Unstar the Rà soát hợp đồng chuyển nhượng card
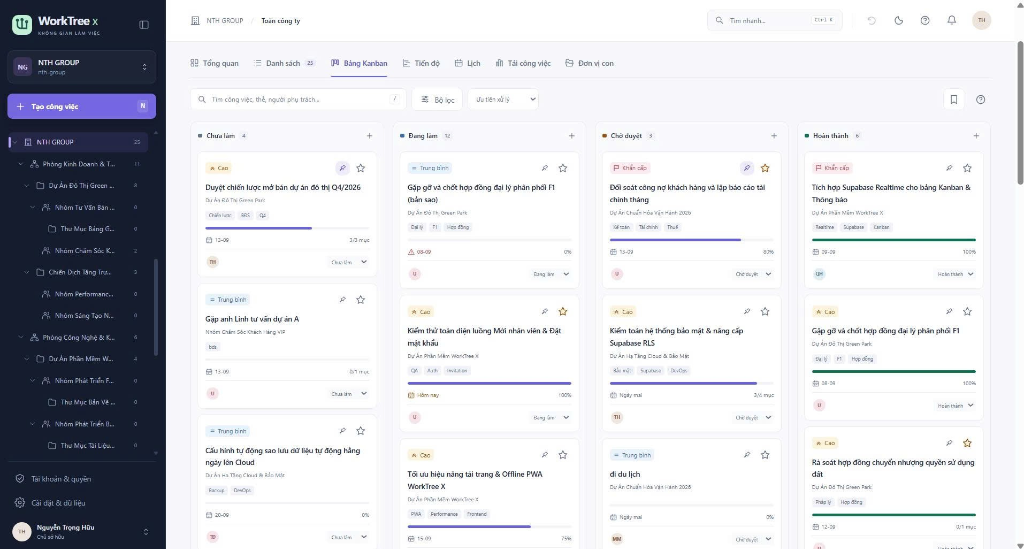The width and height of the screenshot is (1024, 549). click(x=967, y=443)
